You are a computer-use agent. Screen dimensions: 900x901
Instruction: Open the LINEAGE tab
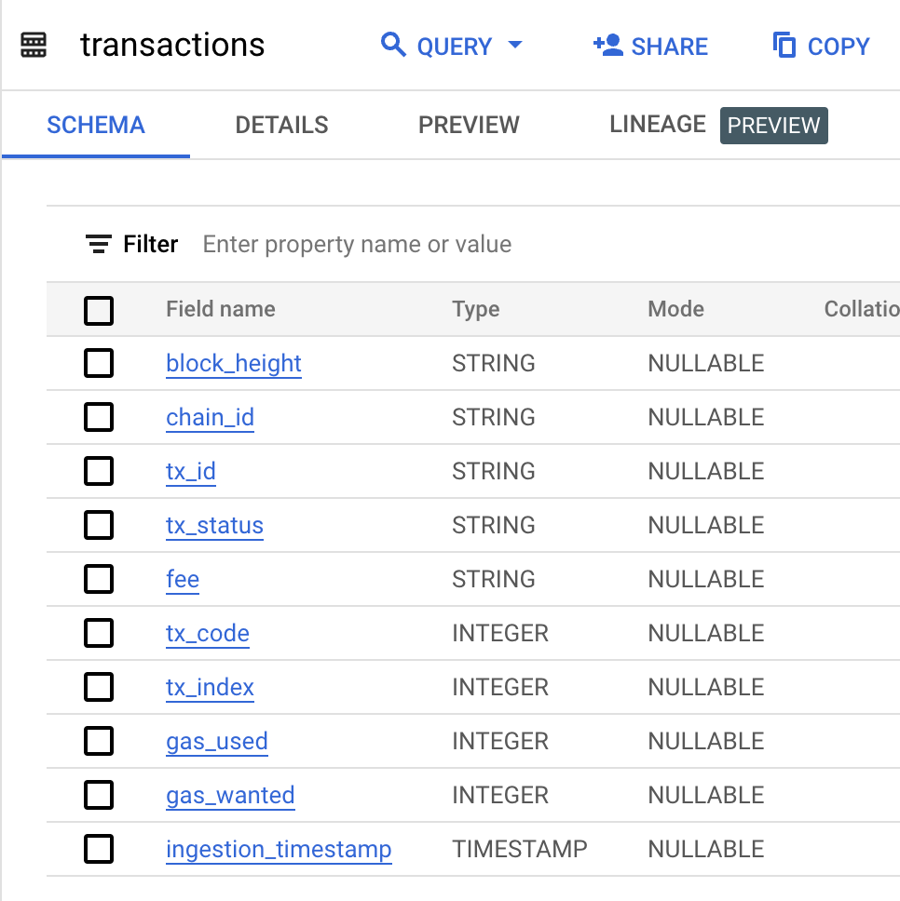click(657, 125)
